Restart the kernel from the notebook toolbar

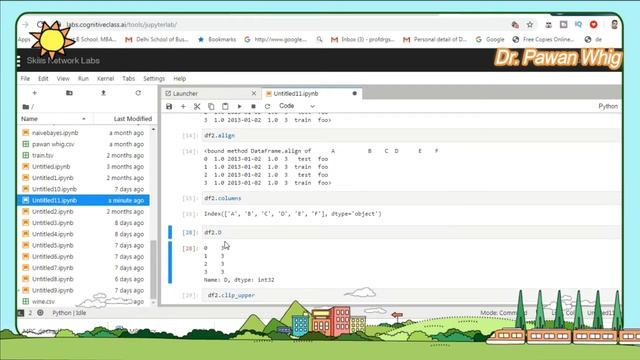tap(267, 107)
